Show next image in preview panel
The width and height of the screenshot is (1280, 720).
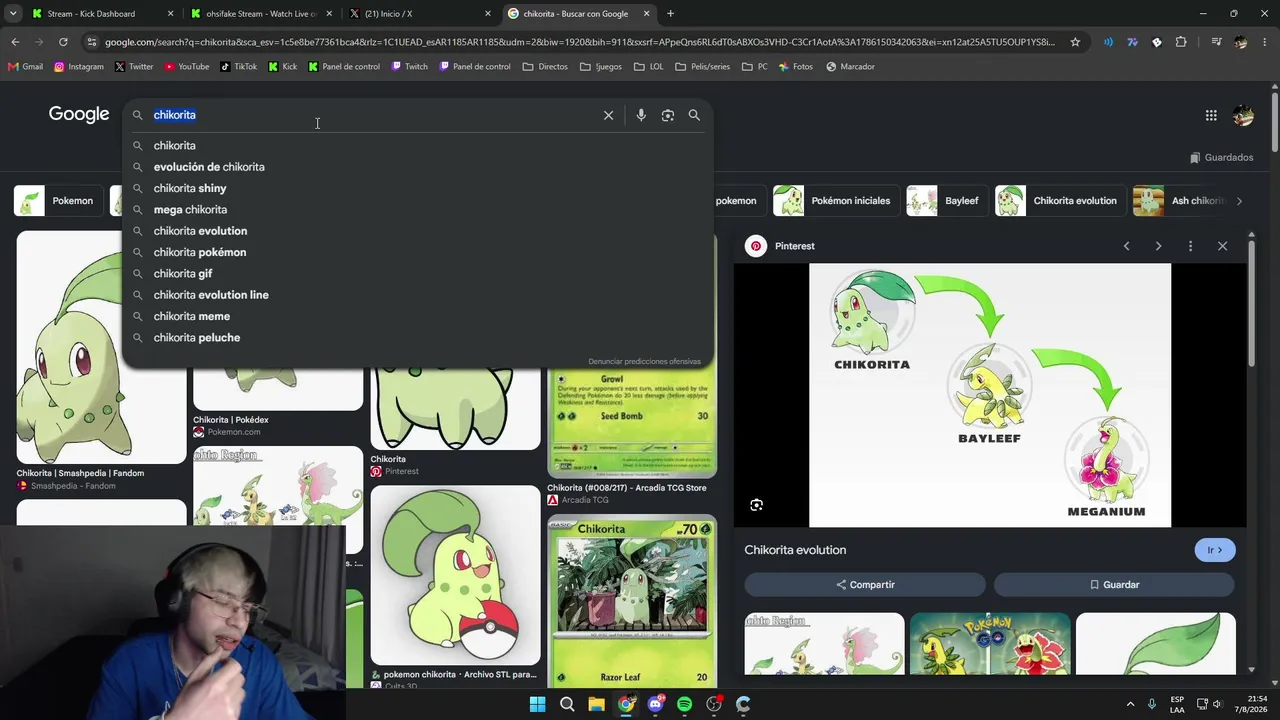click(x=1158, y=246)
